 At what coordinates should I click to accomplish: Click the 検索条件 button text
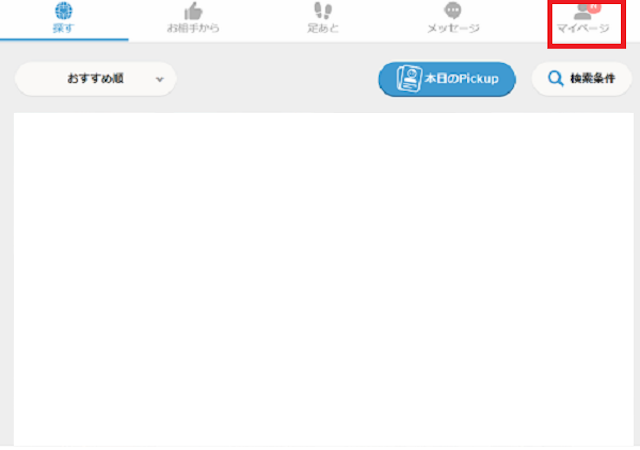click(592, 78)
